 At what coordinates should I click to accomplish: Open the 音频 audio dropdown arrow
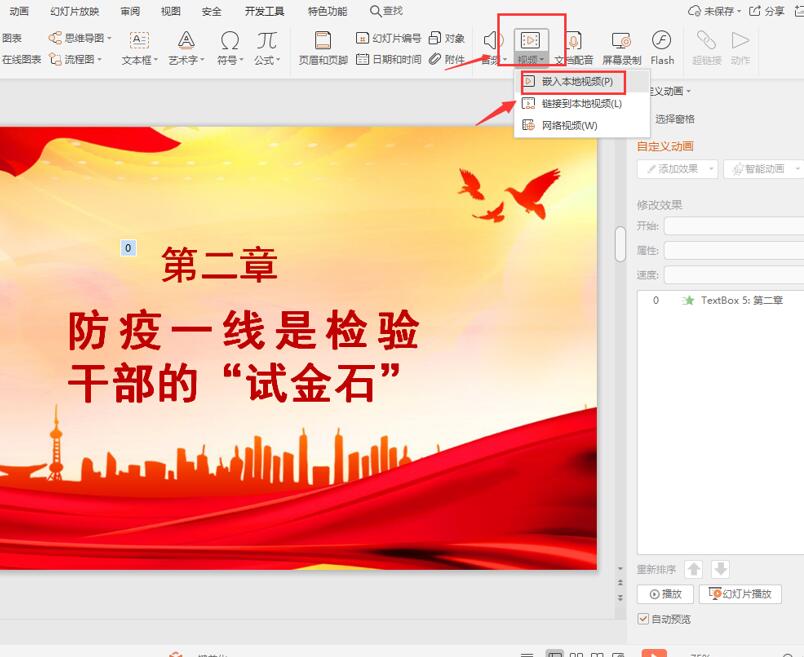click(503, 58)
